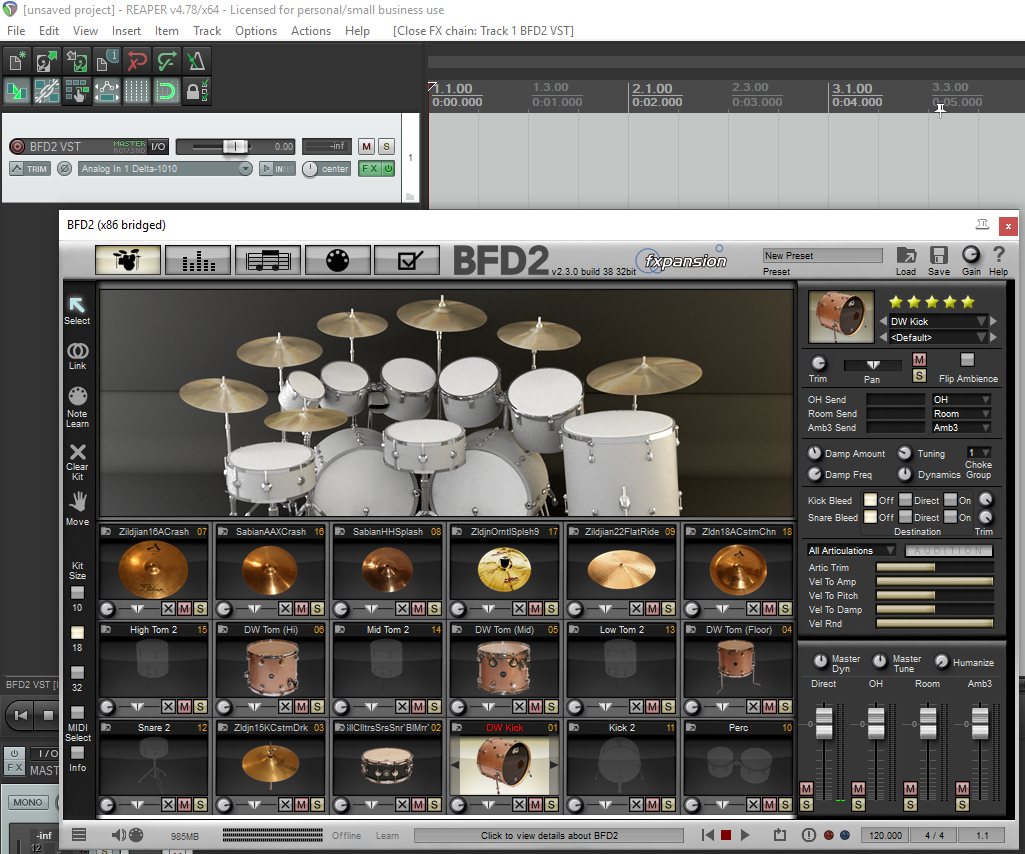Image resolution: width=1025 pixels, height=854 pixels.
Task: Open the BFD2 Preferences page
Action: (407, 260)
